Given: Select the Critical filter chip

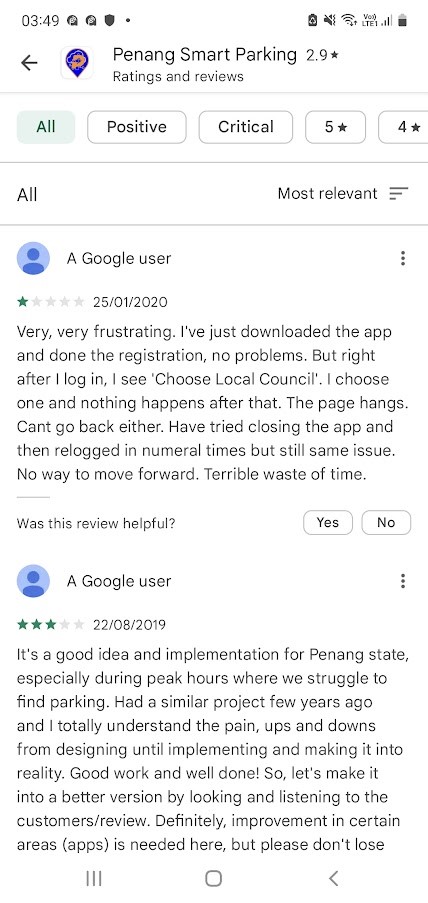Looking at the screenshot, I should [x=246, y=127].
